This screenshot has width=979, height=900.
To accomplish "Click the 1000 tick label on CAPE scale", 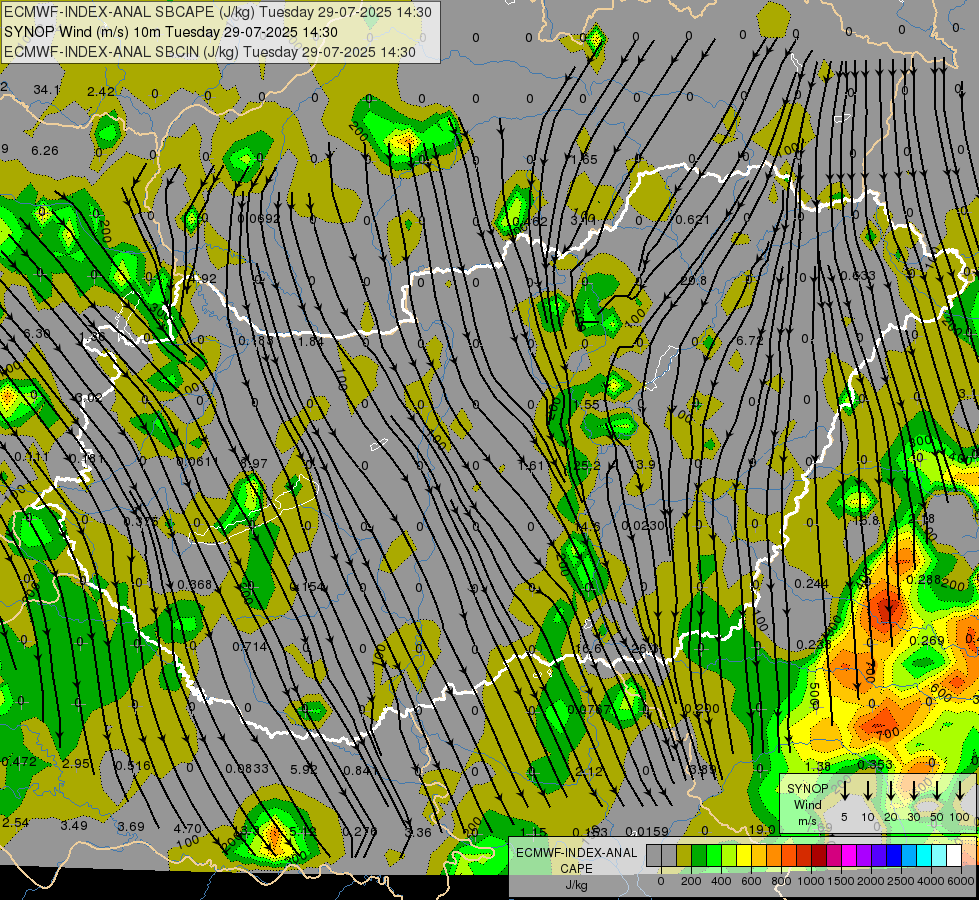I will click(811, 881).
